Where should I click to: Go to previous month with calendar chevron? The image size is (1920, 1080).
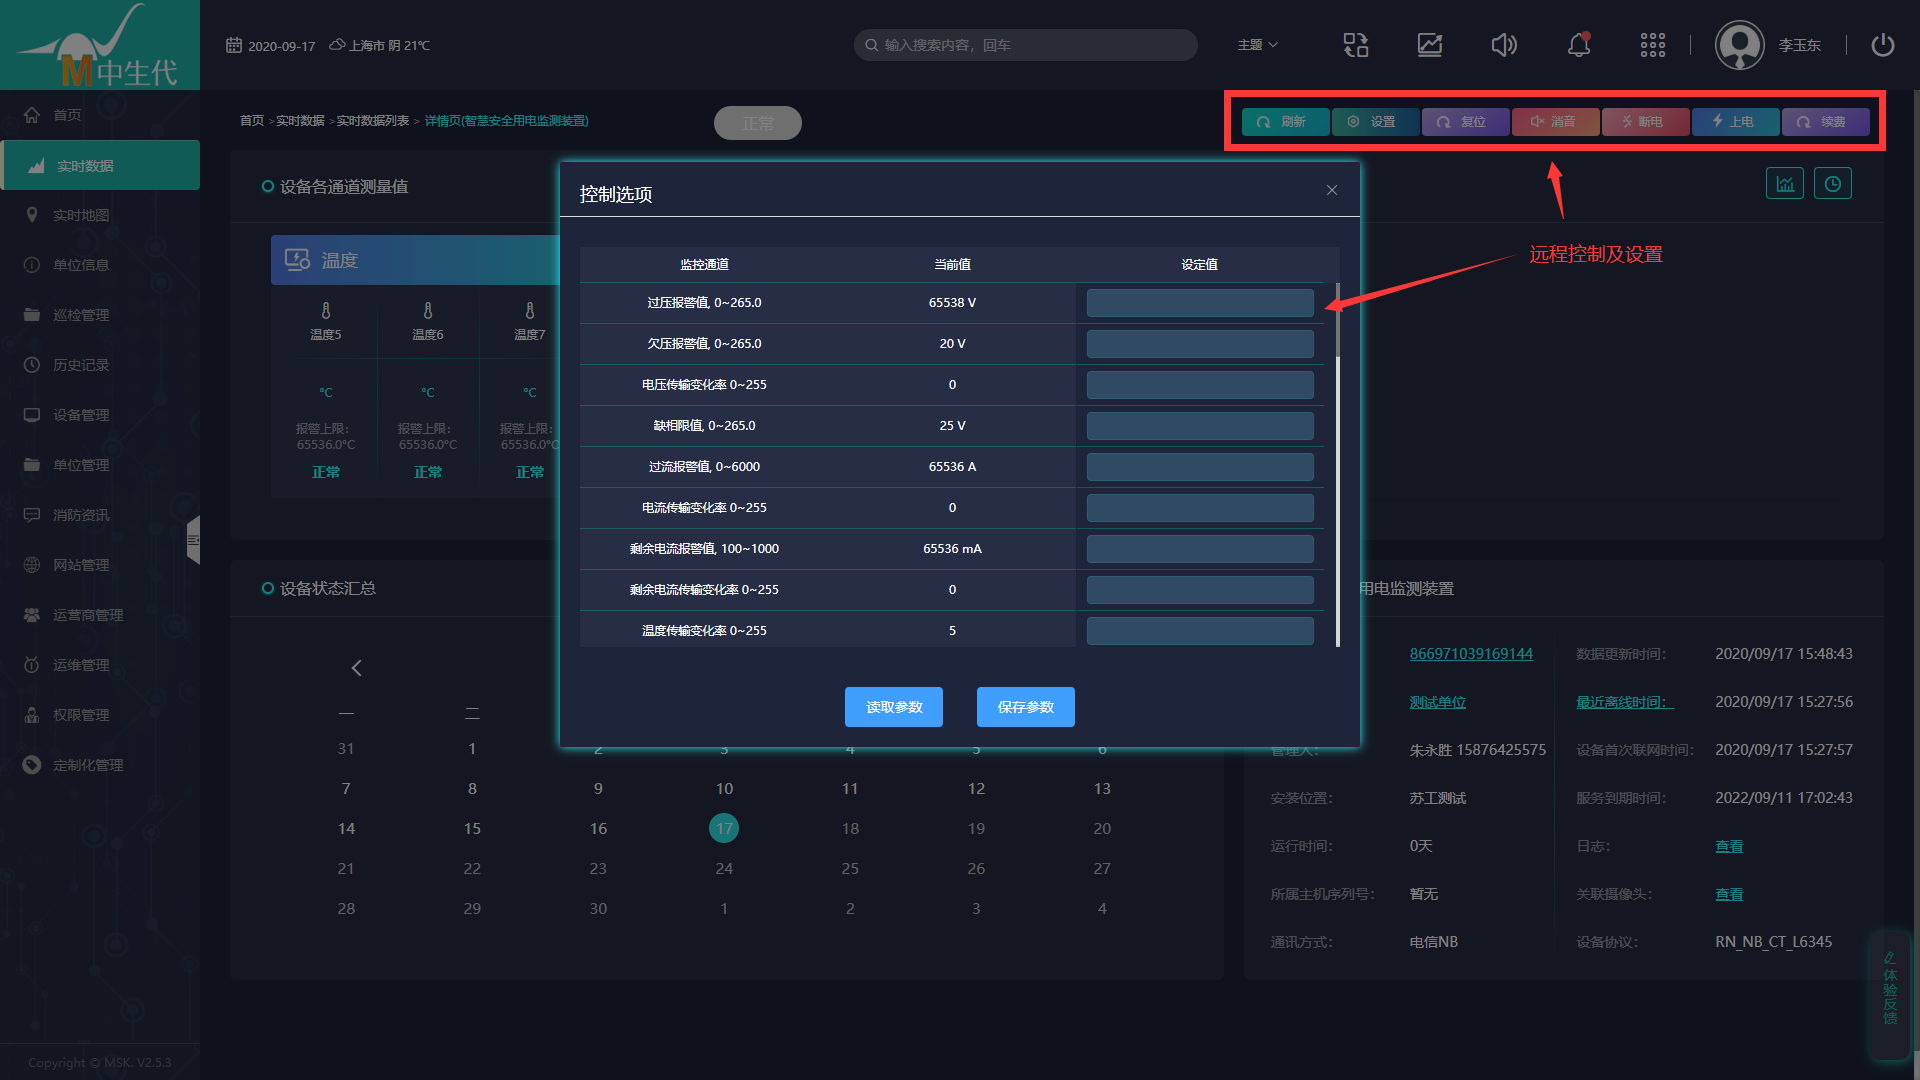(x=357, y=668)
